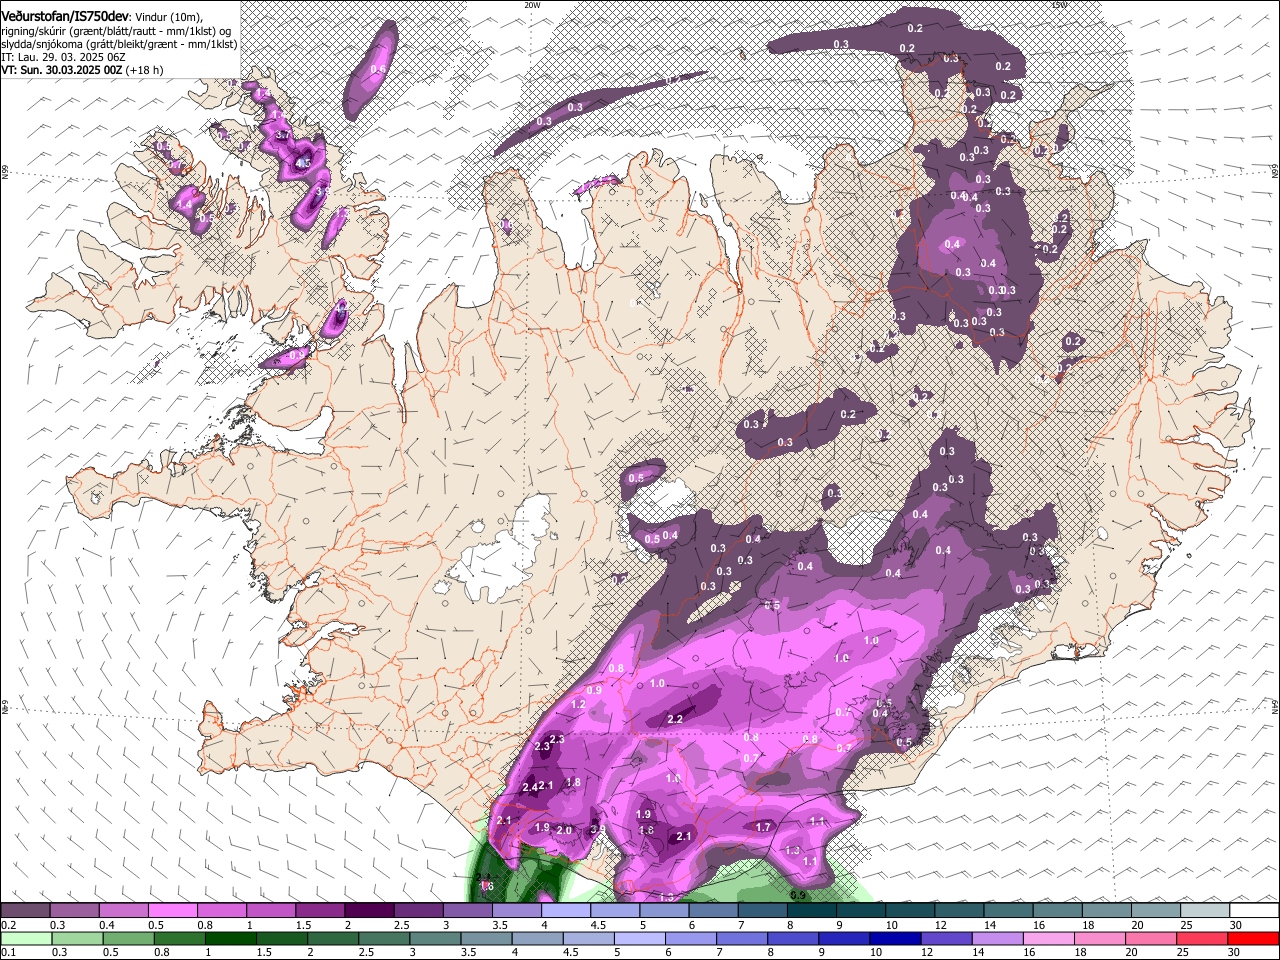Select dark navy swatch at 10 in bottom legend

[x=893, y=938]
